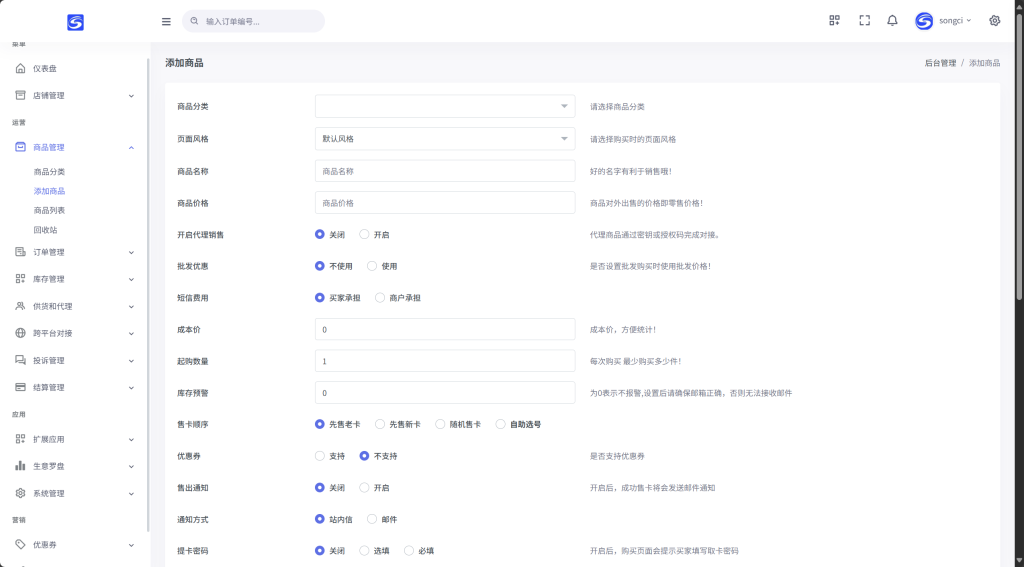The image size is (1024, 567).
Task: Select 选填 for 提卡密码
Action: coord(364,551)
